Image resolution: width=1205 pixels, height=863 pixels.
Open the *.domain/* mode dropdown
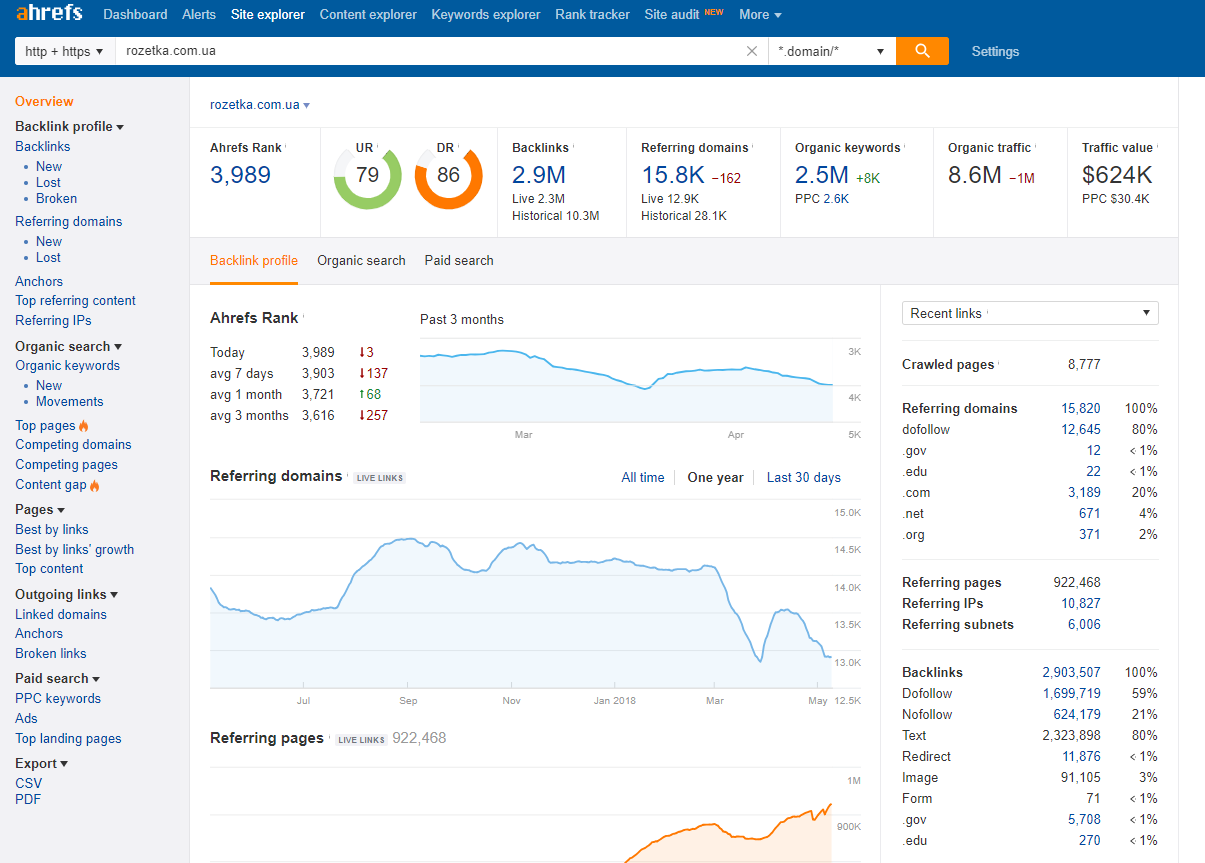pos(831,51)
